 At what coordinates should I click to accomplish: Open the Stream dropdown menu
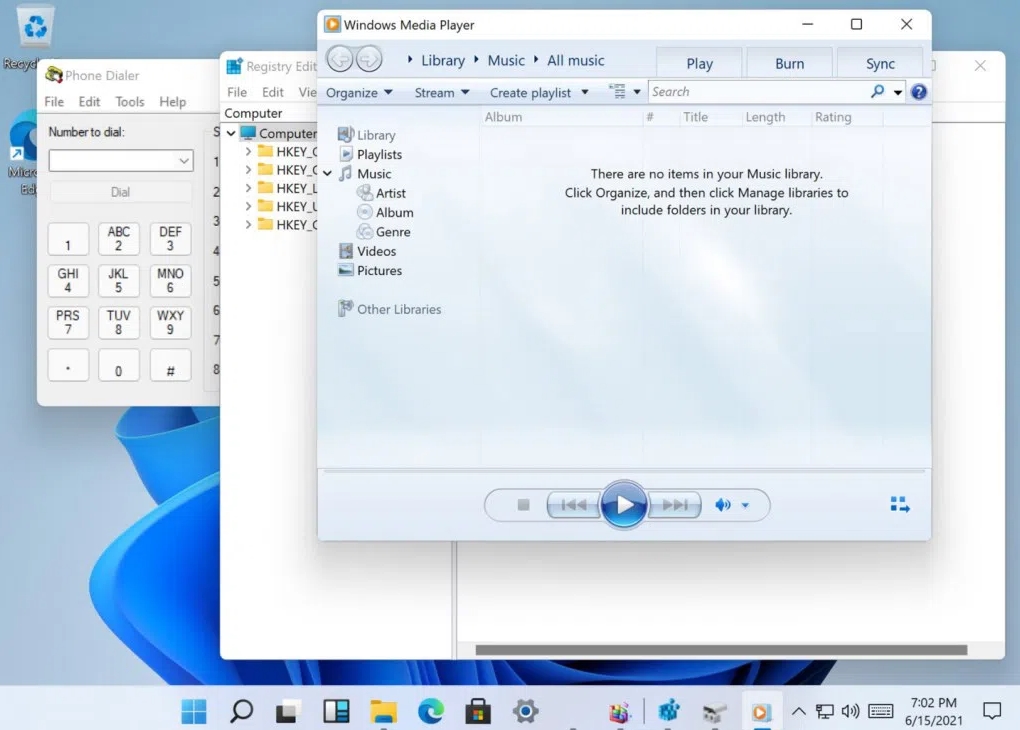[441, 93]
